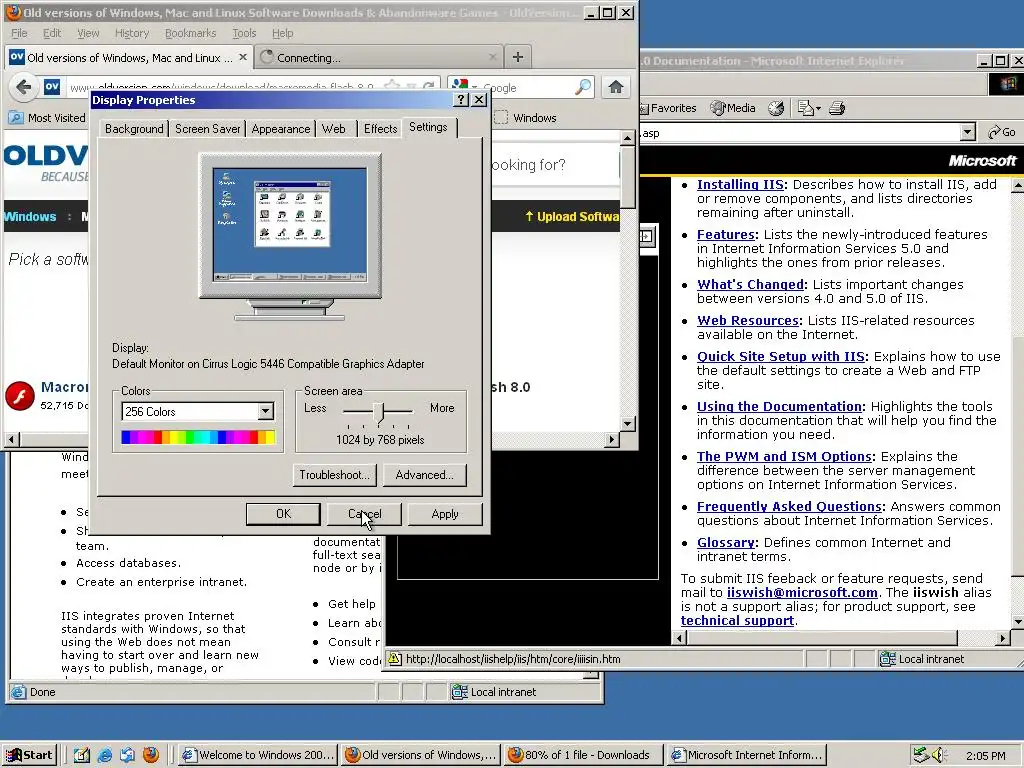This screenshot has height=768, width=1024.
Task: Switch to the Background tab
Action: click(x=134, y=129)
